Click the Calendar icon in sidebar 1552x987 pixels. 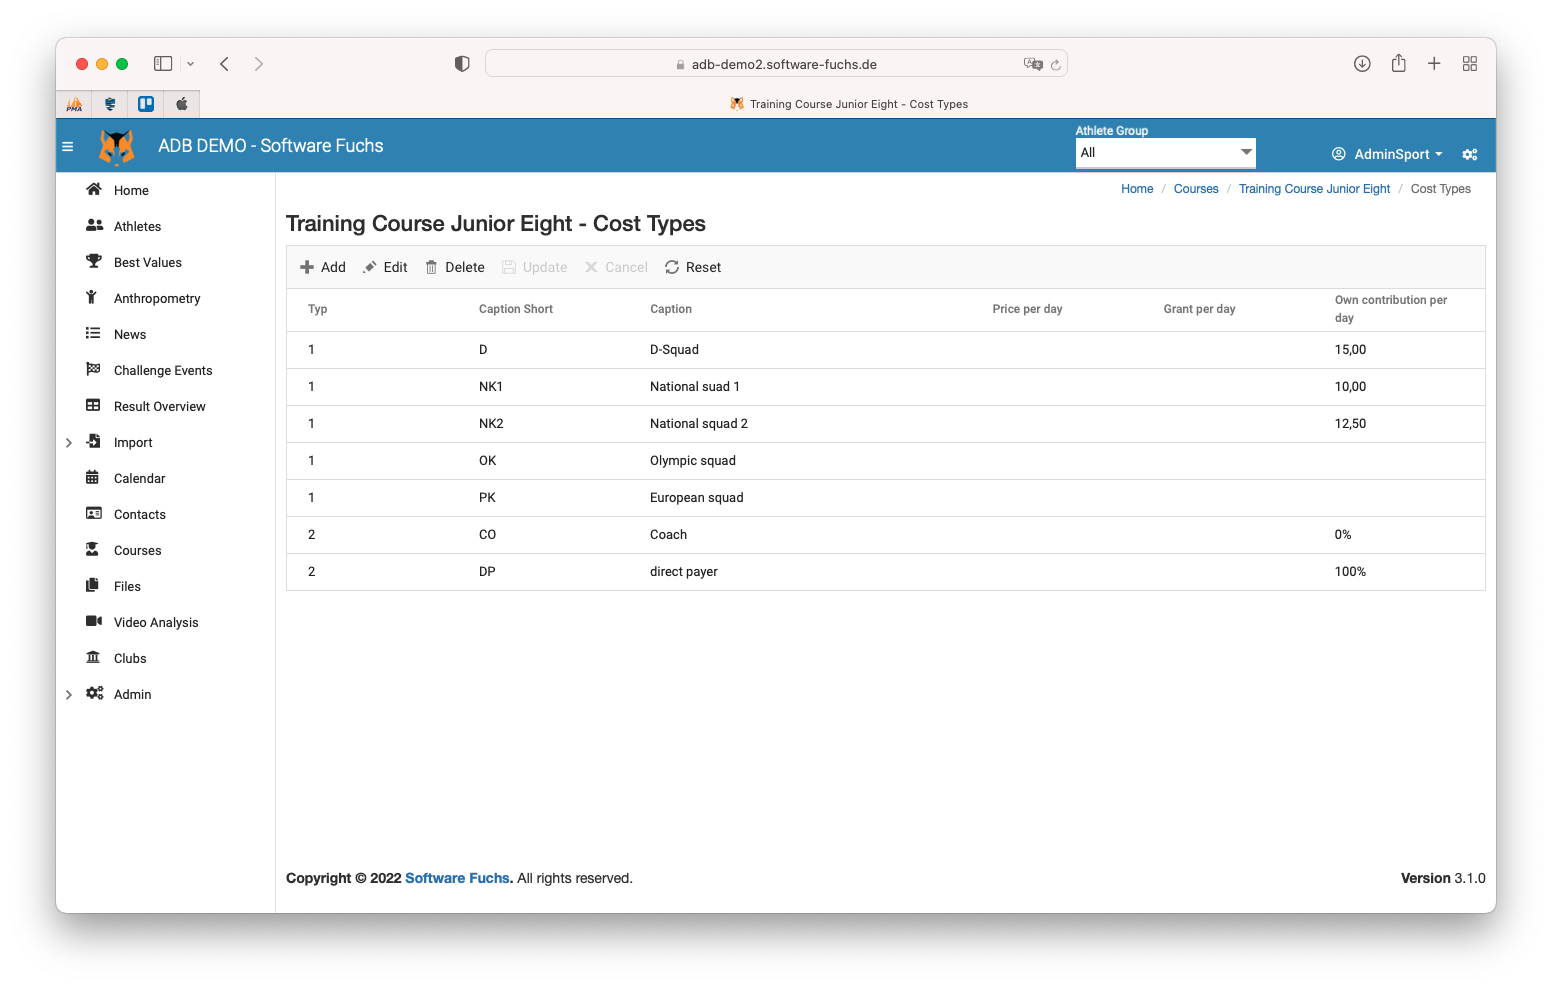click(92, 477)
